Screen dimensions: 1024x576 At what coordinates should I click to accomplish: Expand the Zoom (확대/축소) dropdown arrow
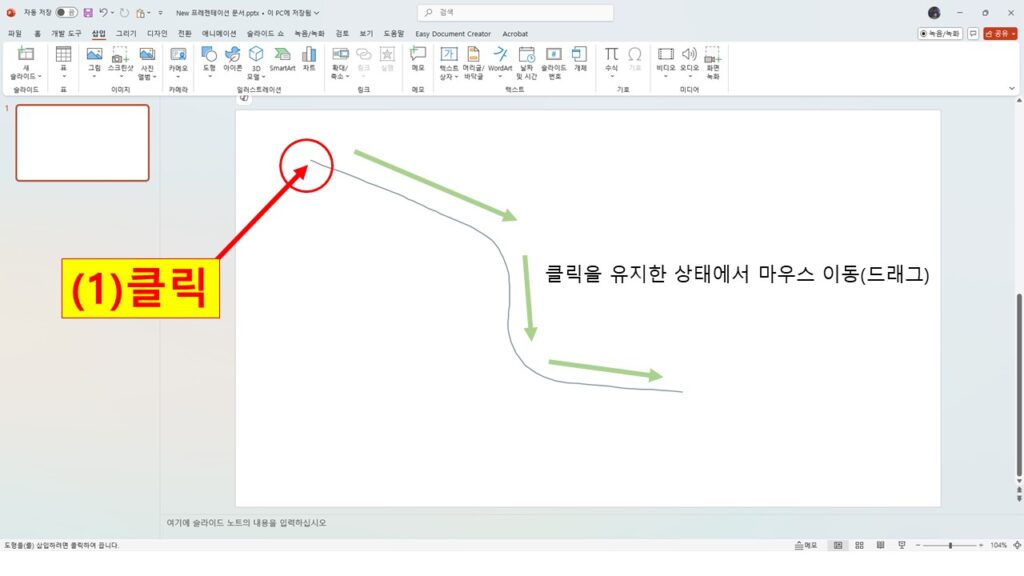[x=347, y=76]
